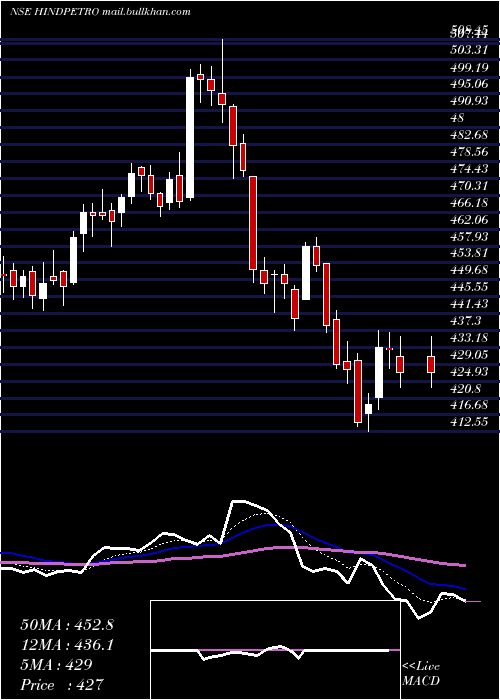Image resolution: width=500 pixels, height=700 pixels.
Task: Click the 474.43 price axis label
Action: coord(468,169)
